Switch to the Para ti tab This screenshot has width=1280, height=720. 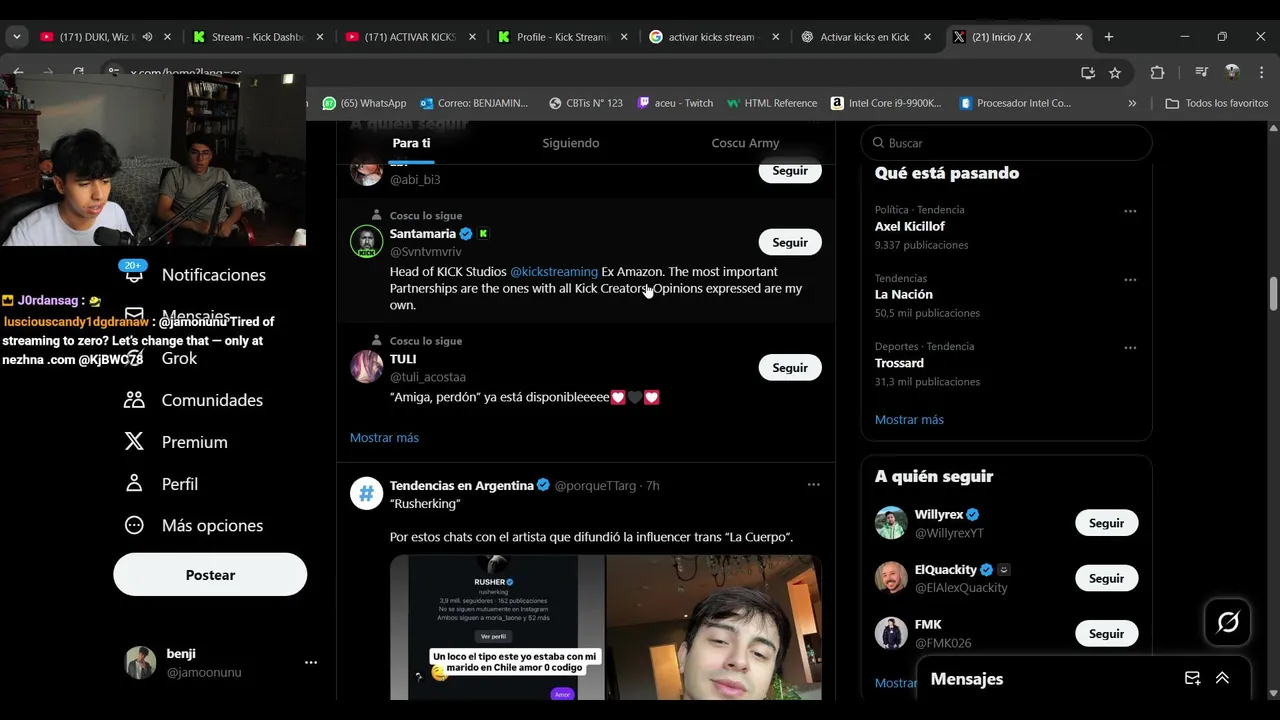coord(411,143)
